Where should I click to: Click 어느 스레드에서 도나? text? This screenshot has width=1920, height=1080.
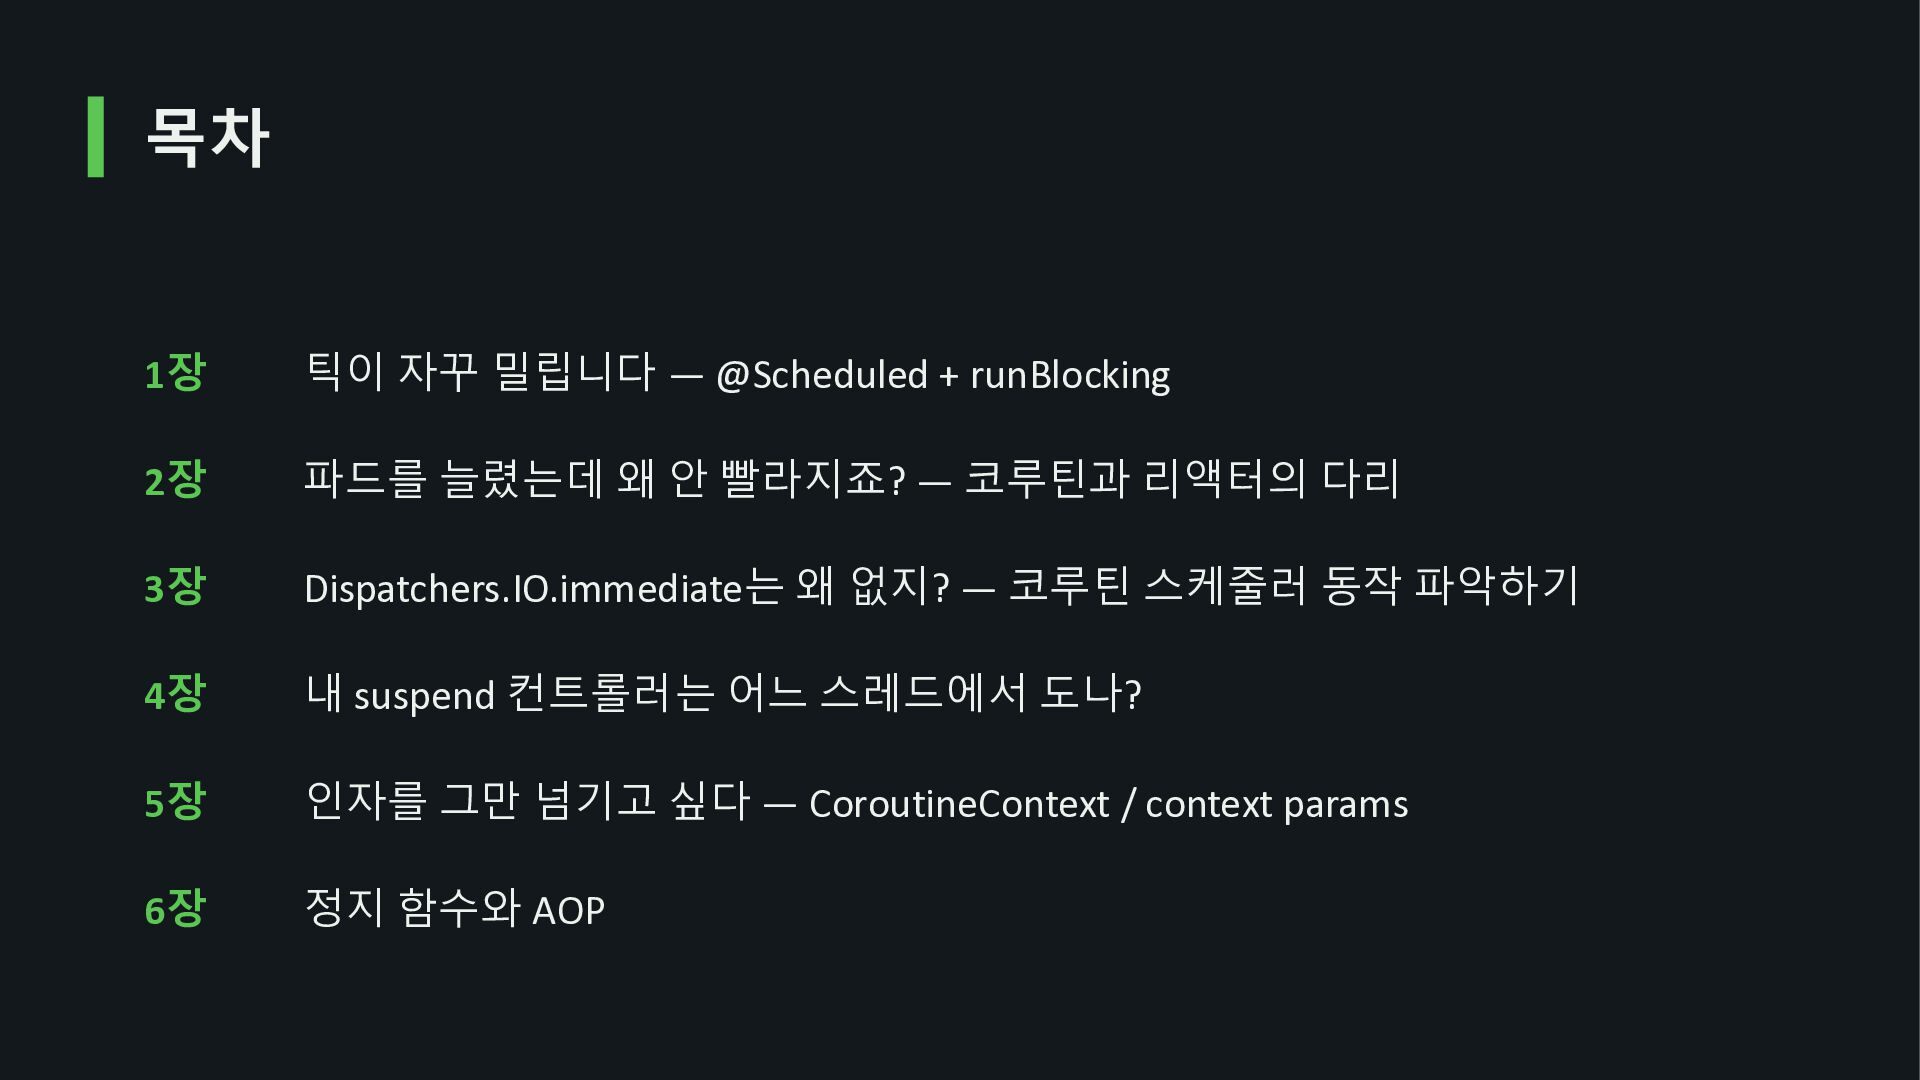(x=935, y=693)
